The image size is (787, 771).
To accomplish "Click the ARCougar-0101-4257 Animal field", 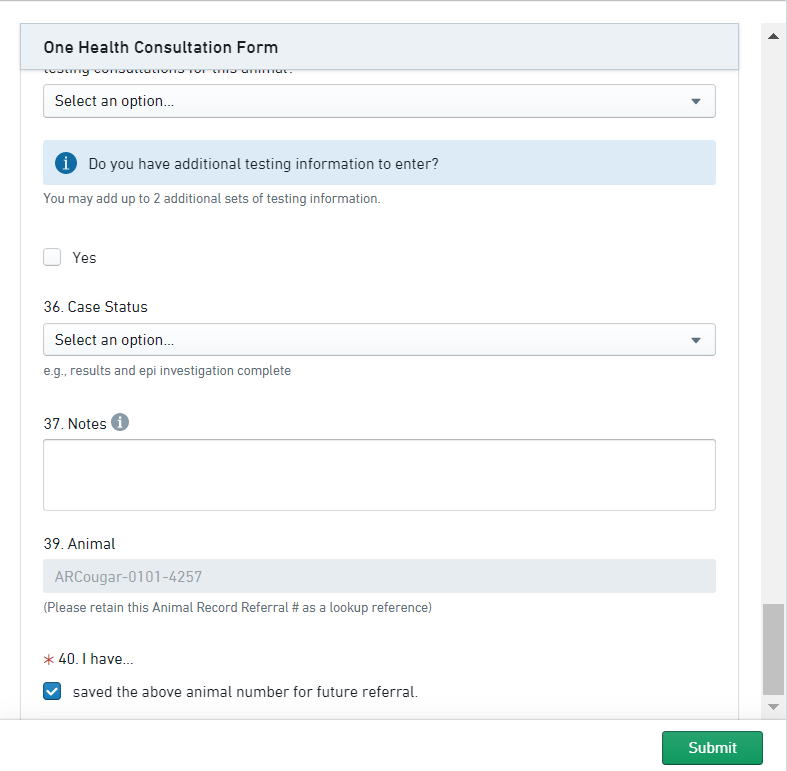I will [x=379, y=576].
